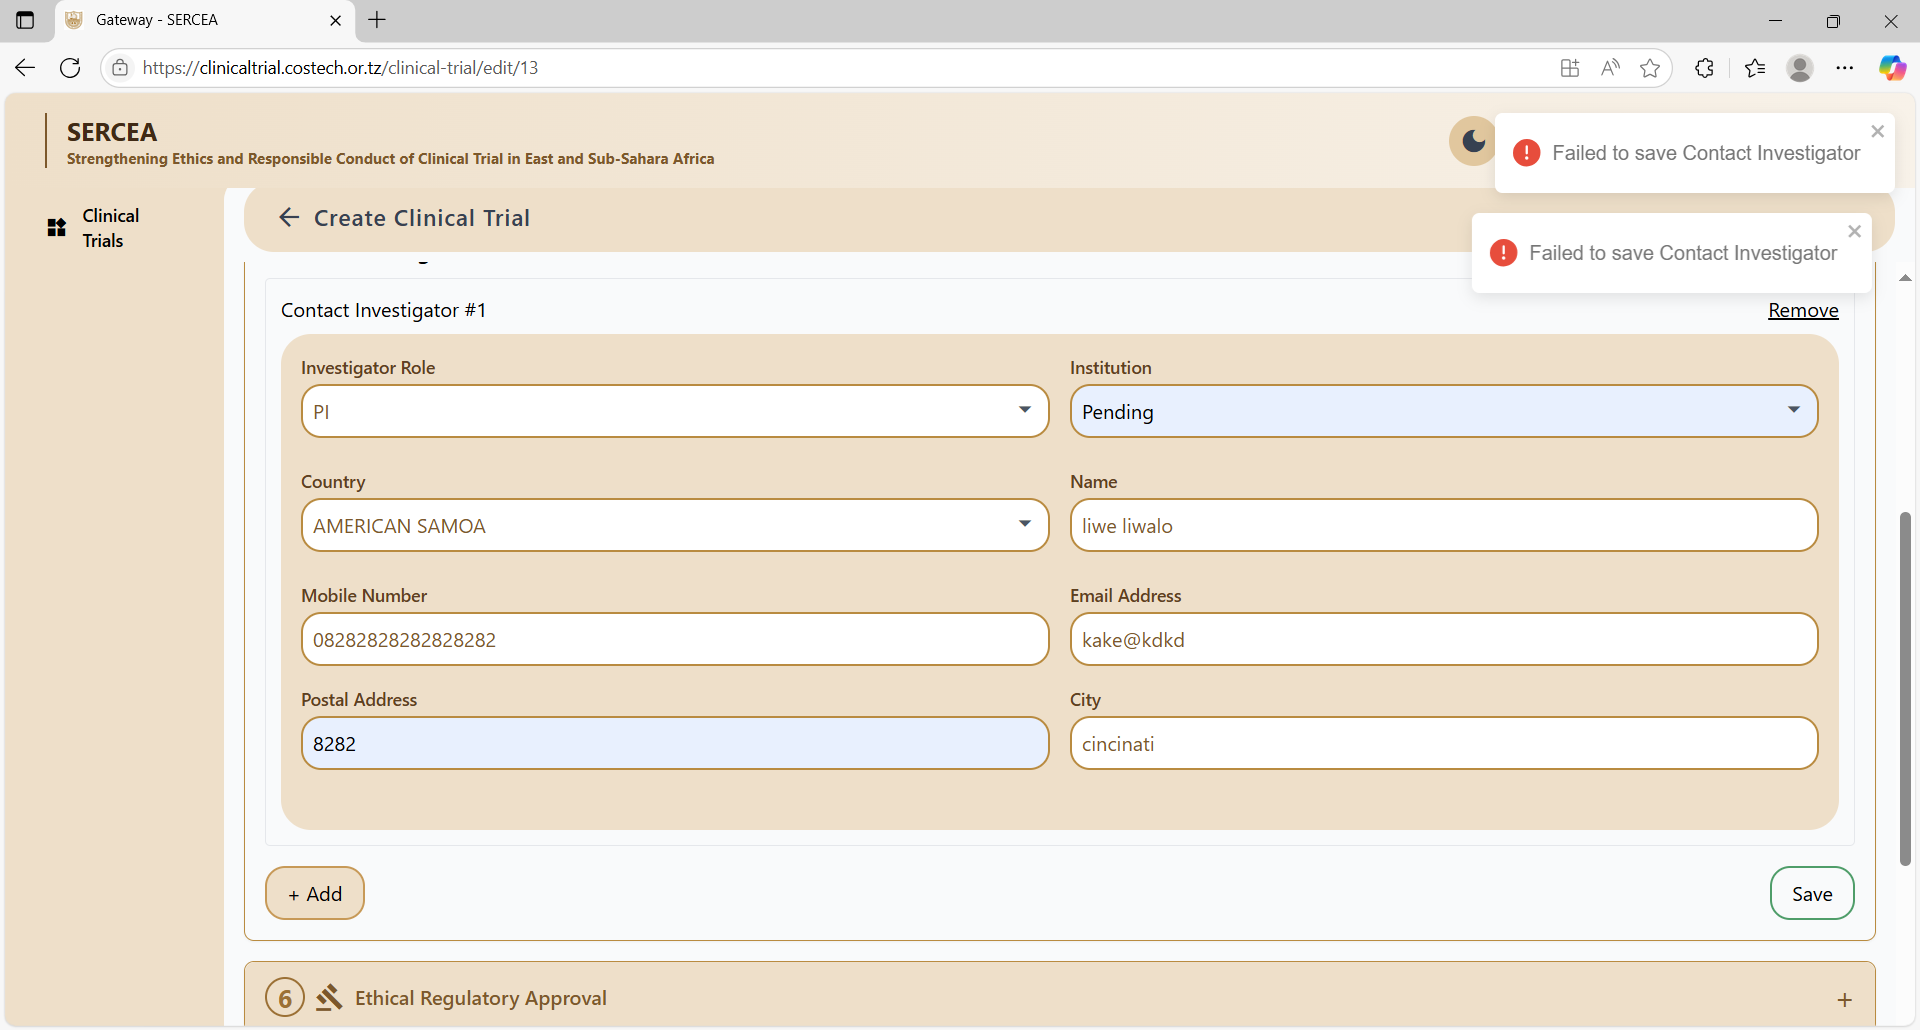
Task: Open Favorites list
Action: (x=1755, y=68)
